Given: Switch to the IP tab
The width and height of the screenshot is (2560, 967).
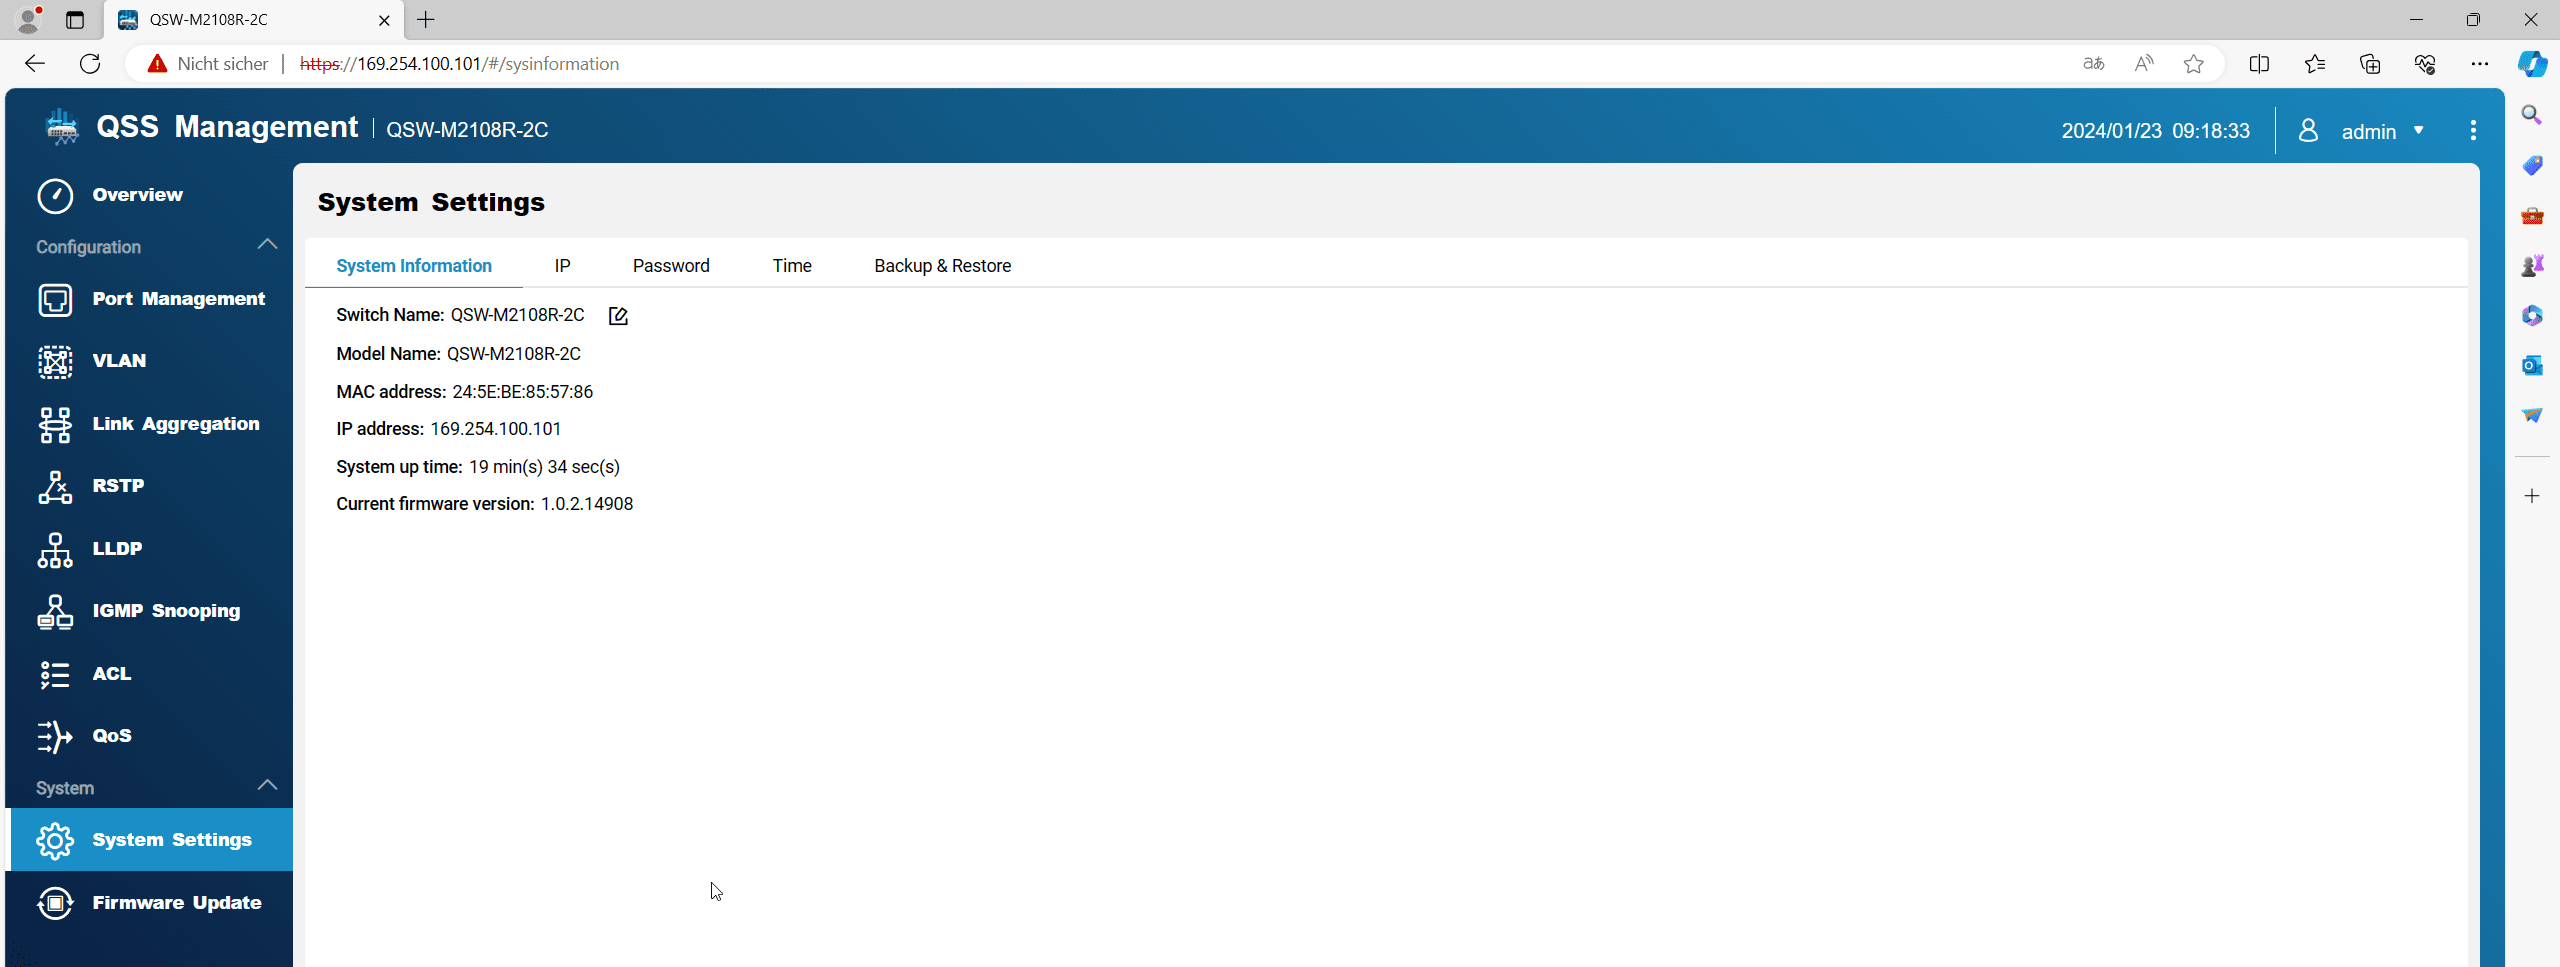Looking at the screenshot, I should tap(563, 266).
